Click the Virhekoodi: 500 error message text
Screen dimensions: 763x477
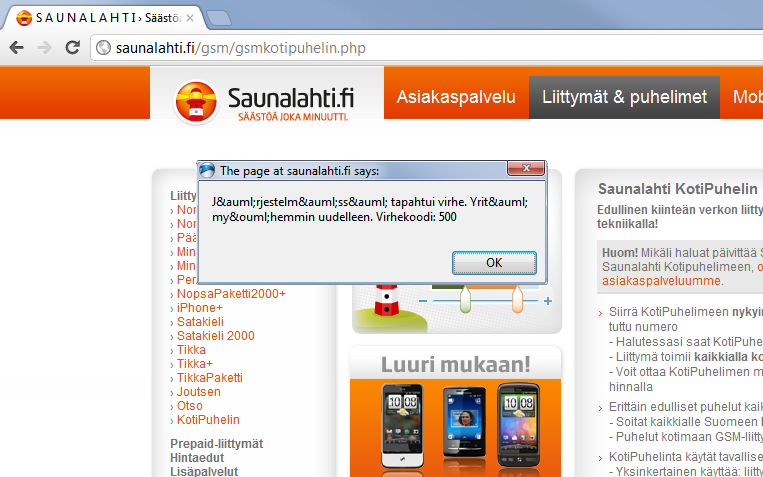pos(416,217)
